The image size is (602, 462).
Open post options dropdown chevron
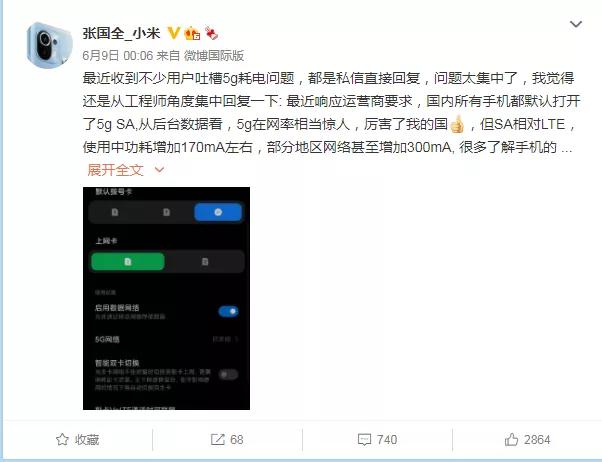(x=576, y=25)
